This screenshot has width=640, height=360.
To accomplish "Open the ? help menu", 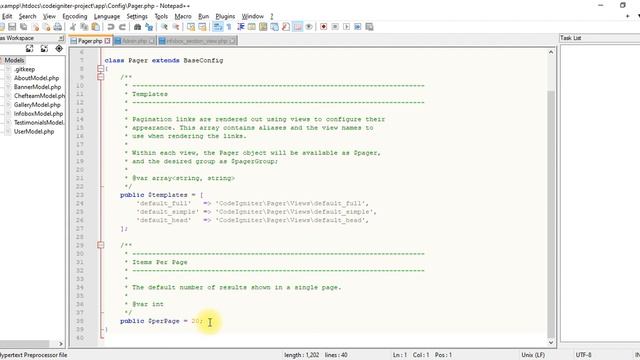I will click(271, 16).
